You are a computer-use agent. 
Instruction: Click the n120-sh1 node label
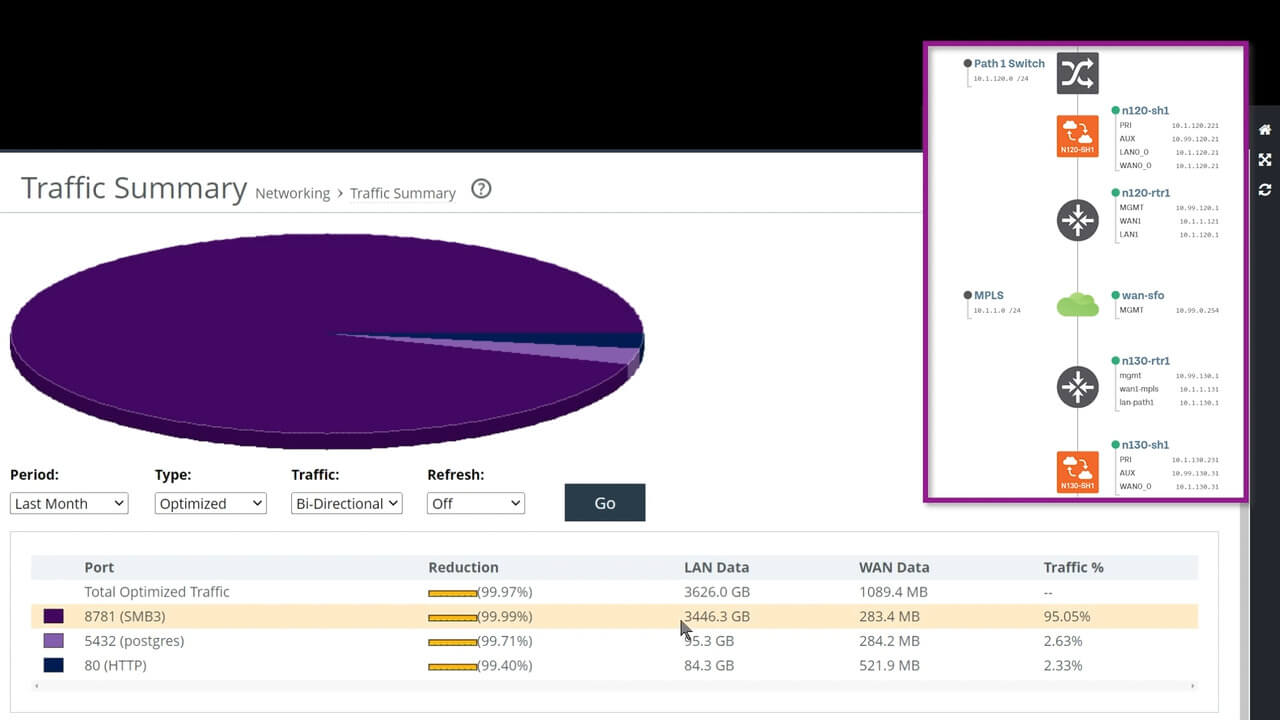[x=1145, y=110]
